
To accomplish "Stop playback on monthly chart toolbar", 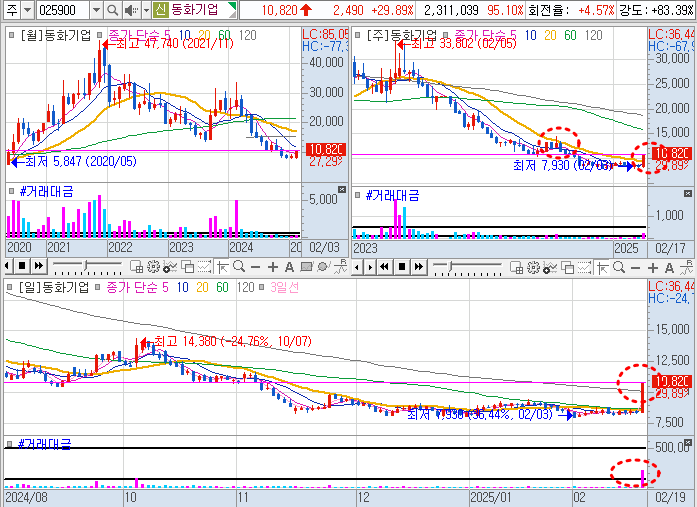I will coord(22,266).
